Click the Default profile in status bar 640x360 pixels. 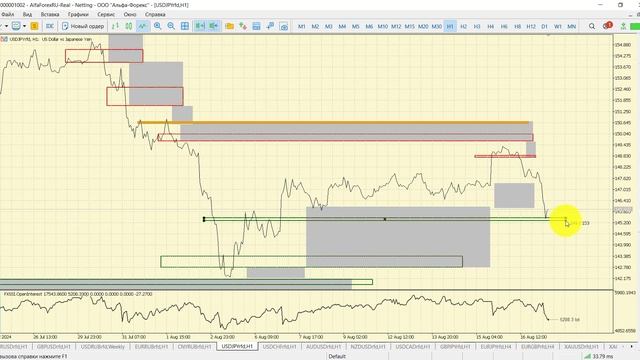click(337, 356)
